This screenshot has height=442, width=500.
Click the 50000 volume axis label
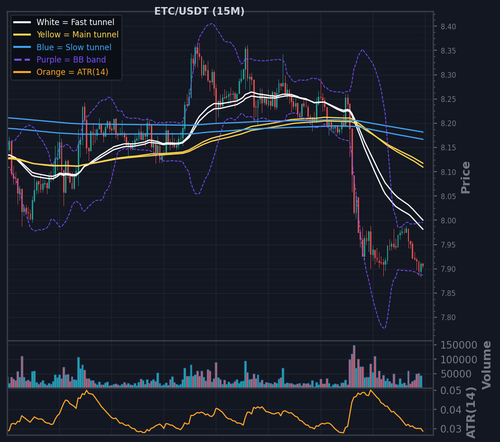pyautogui.click(x=456, y=374)
